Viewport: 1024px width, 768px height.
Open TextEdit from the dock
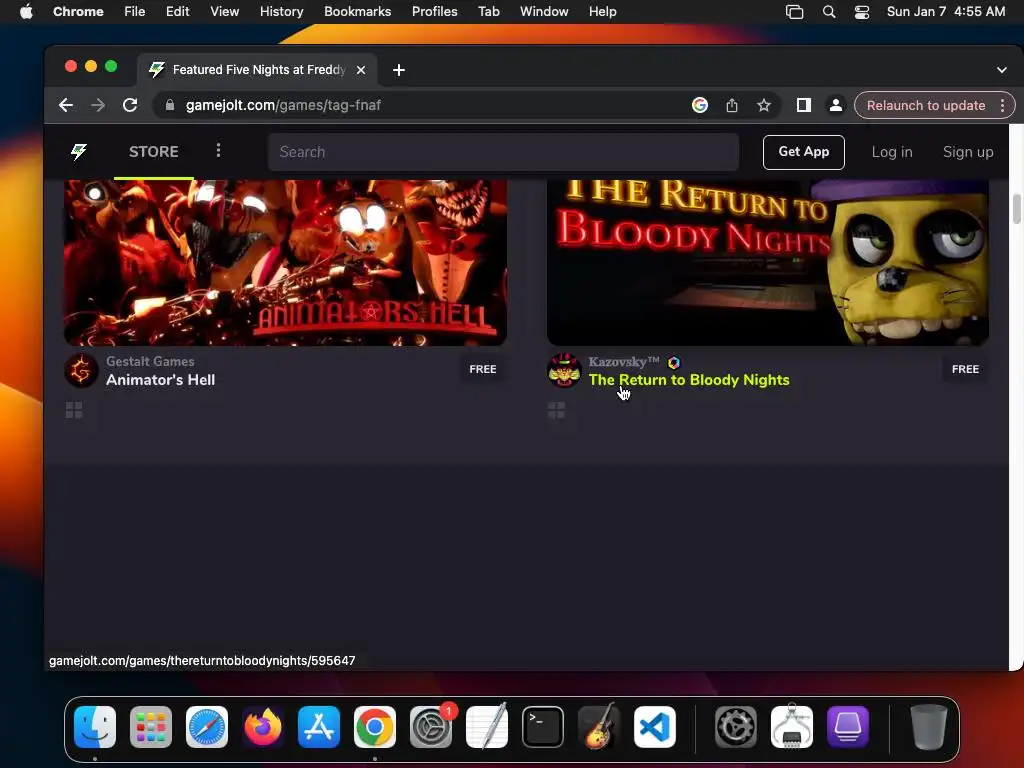click(x=487, y=726)
